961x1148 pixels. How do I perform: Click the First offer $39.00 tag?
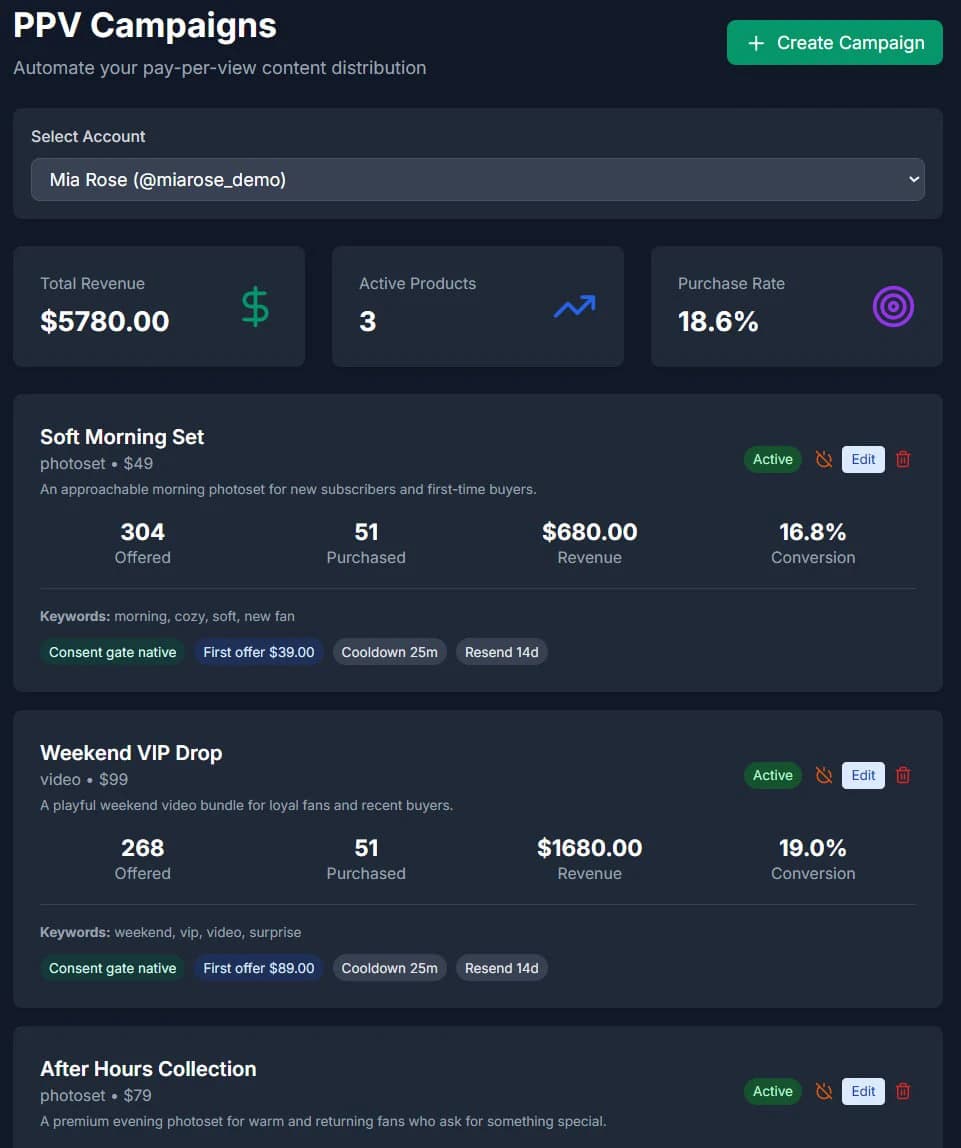coord(258,652)
